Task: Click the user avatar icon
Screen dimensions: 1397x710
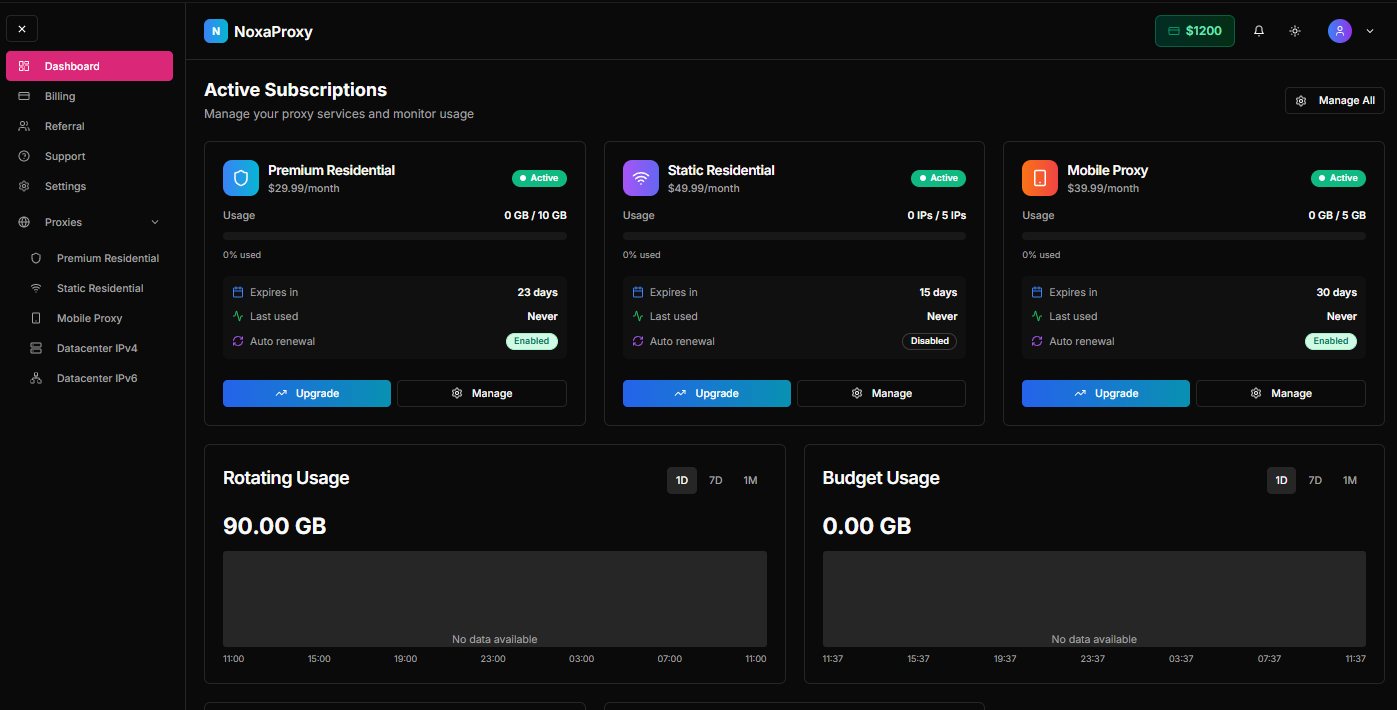Action: [x=1339, y=31]
